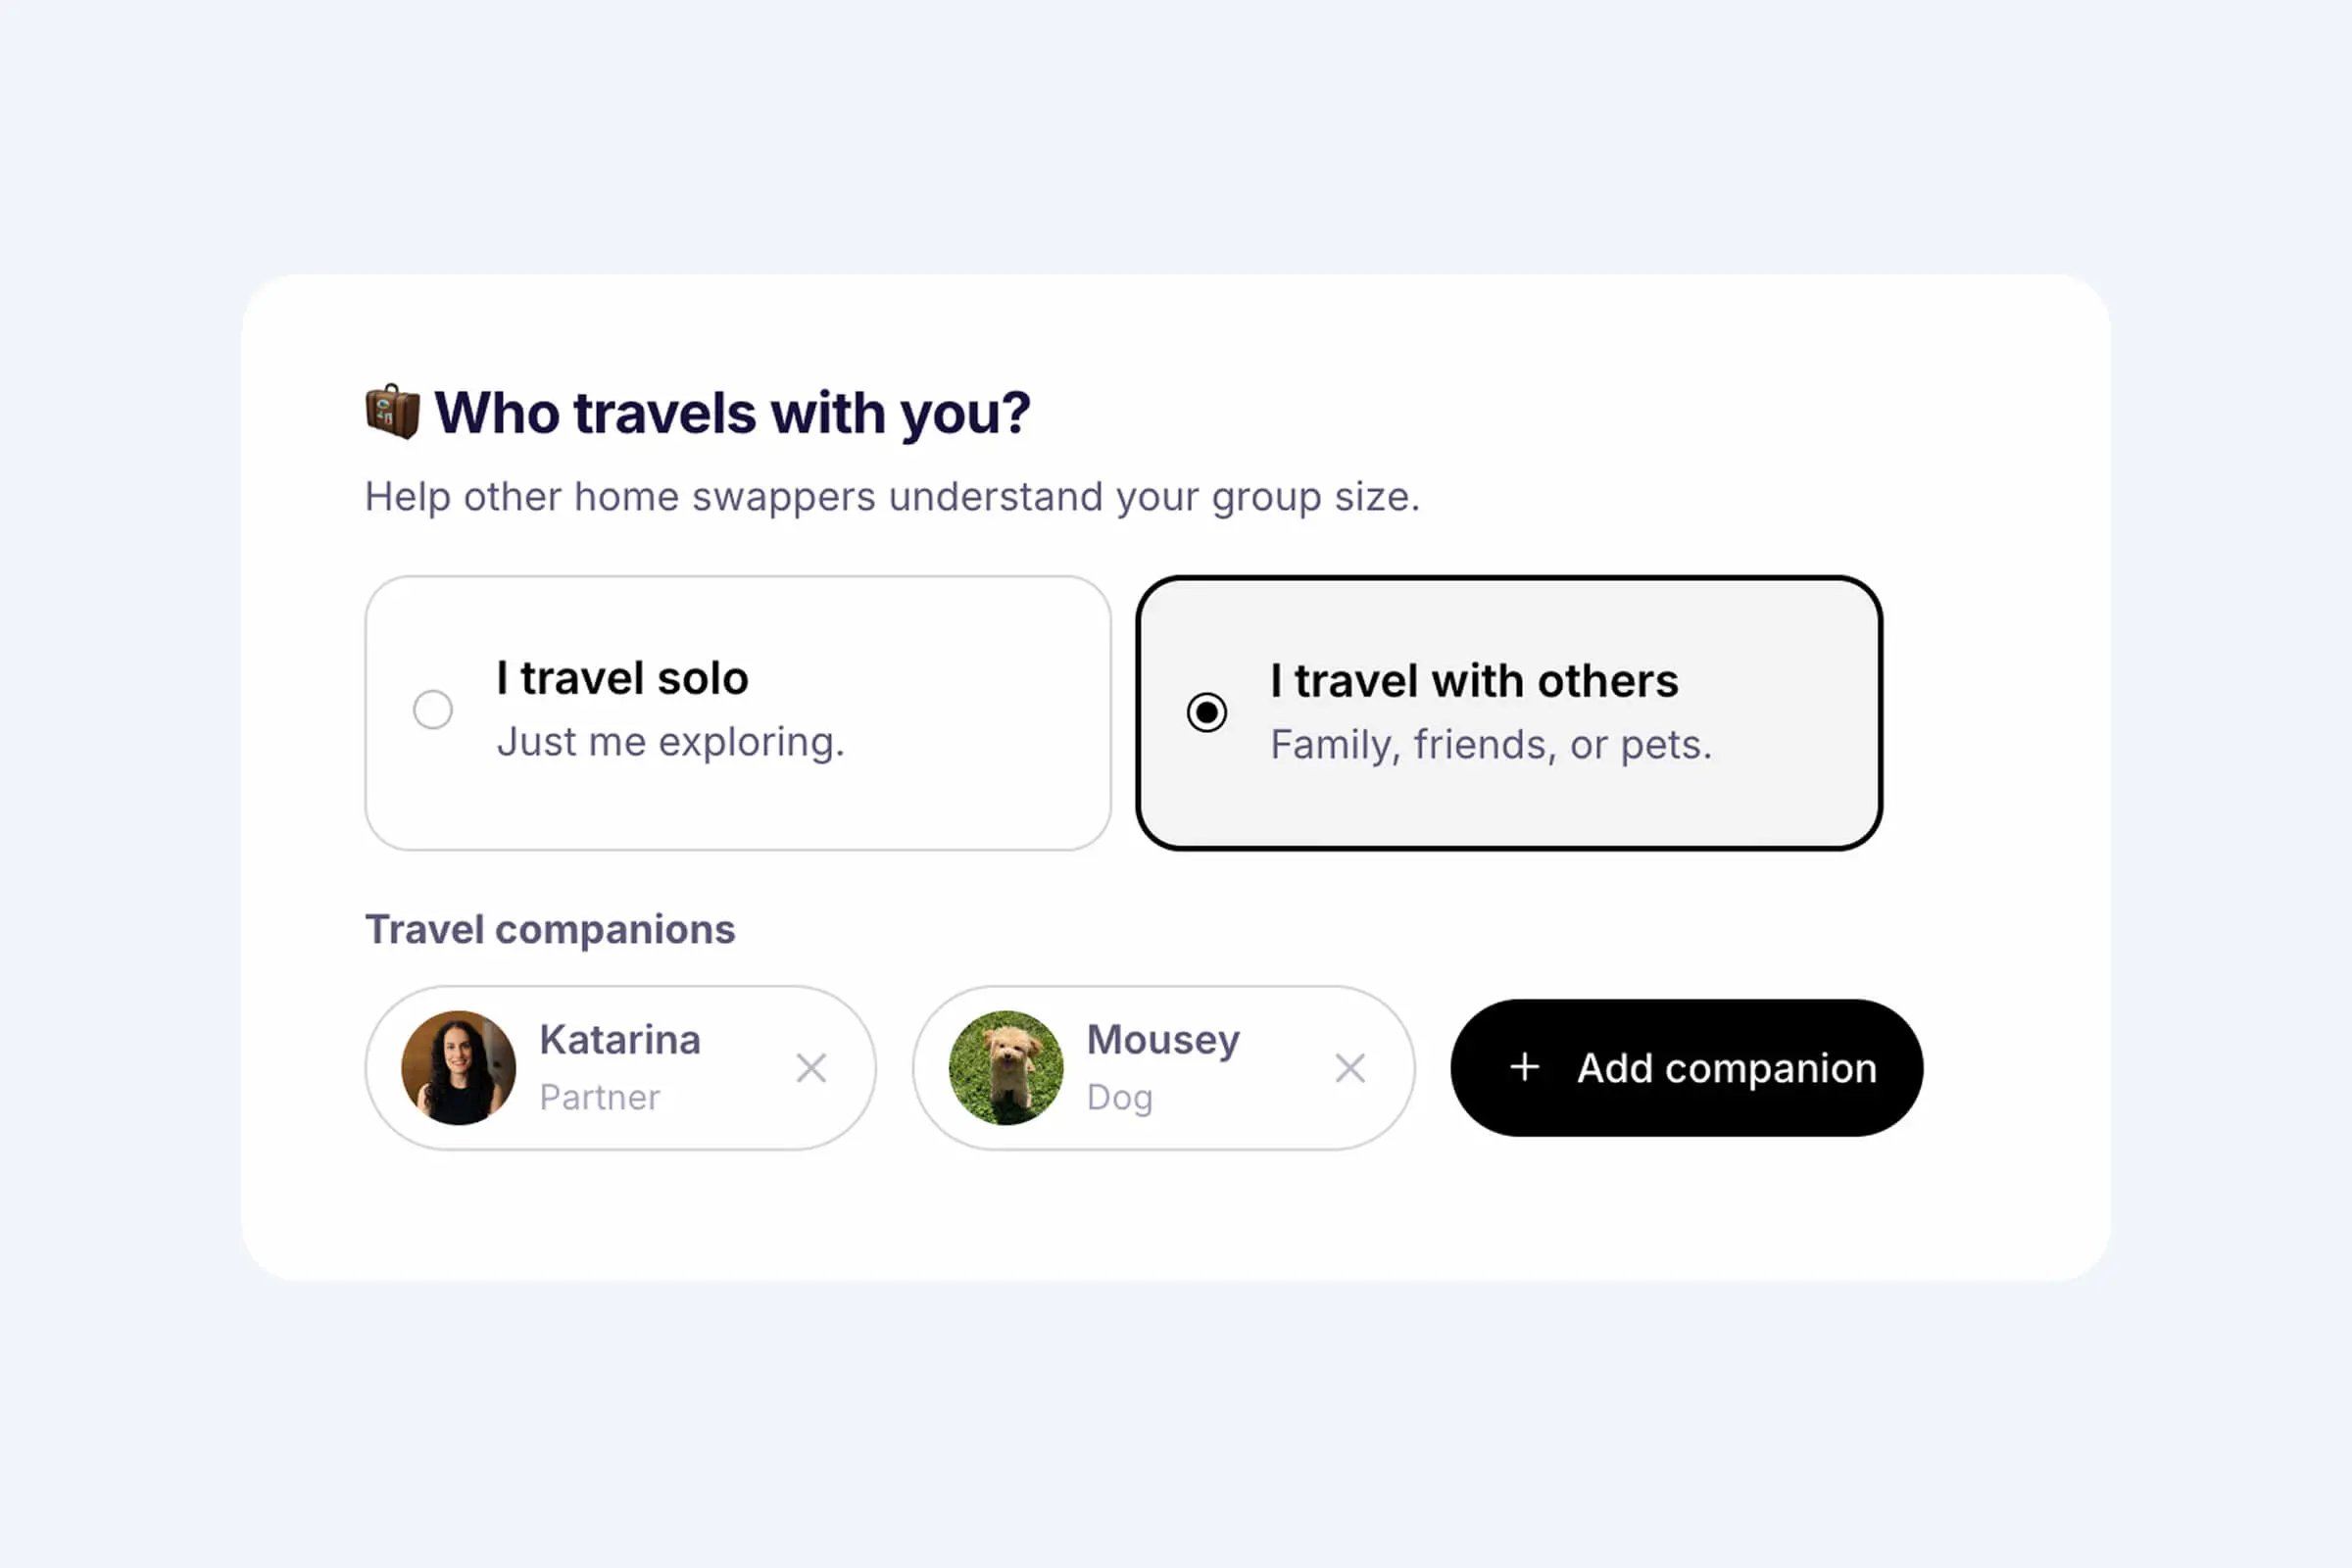Image resolution: width=2352 pixels, height=1568 pixels.
Task: Click Mousey's dog photo
Action: (x=1005, y=1067)
